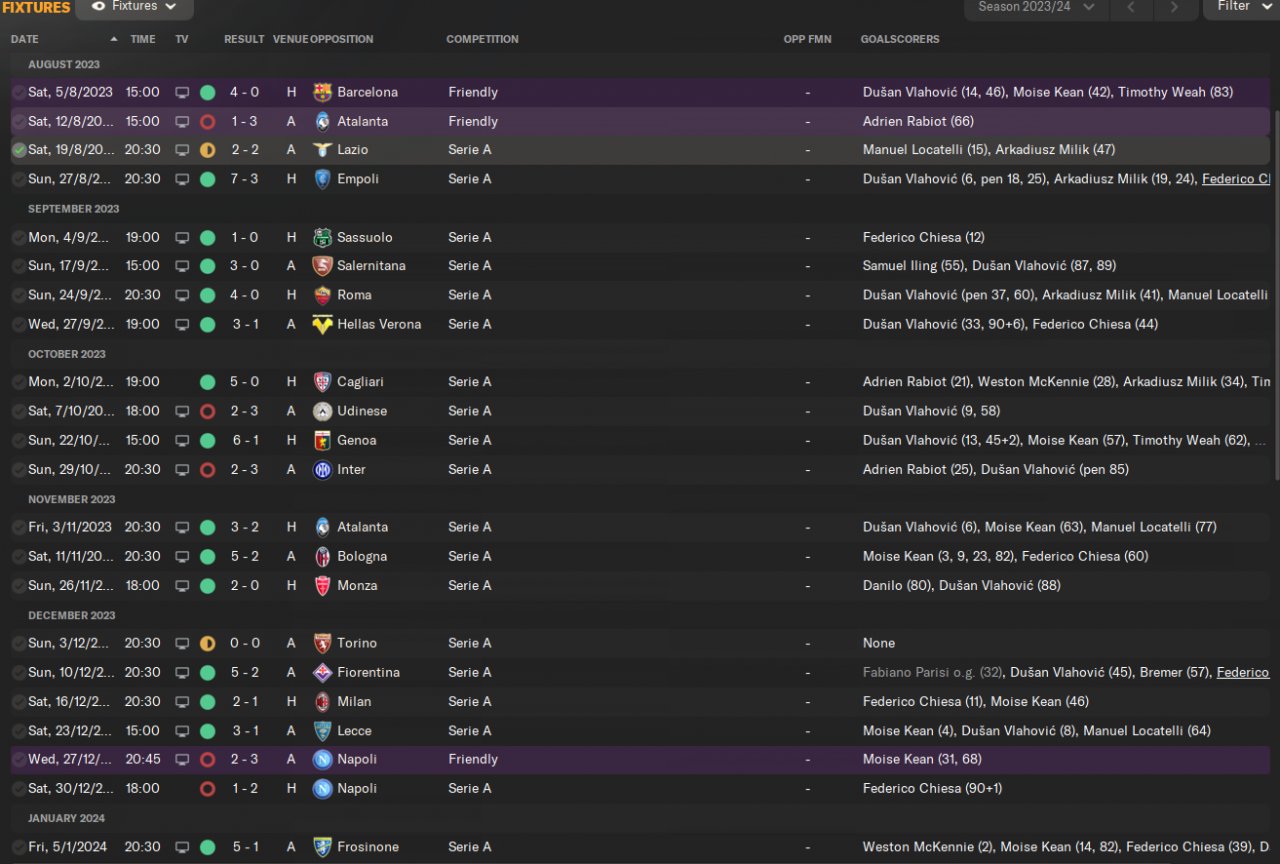
Task: Sort fixtures by the Date column header
Action: point(25,39)
